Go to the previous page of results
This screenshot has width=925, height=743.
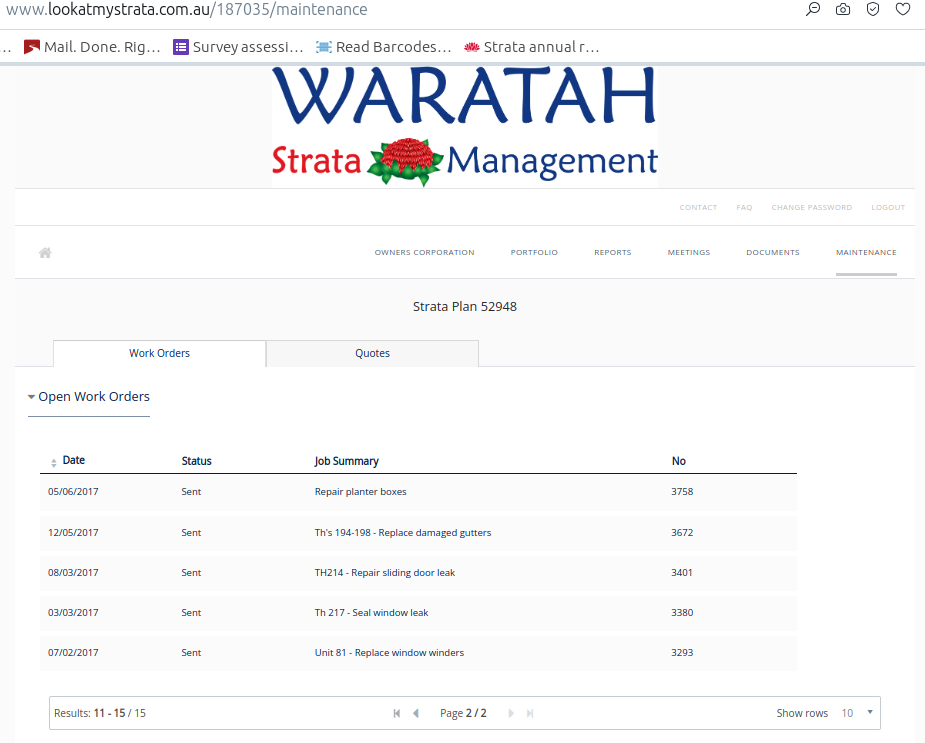pos(416,713)
